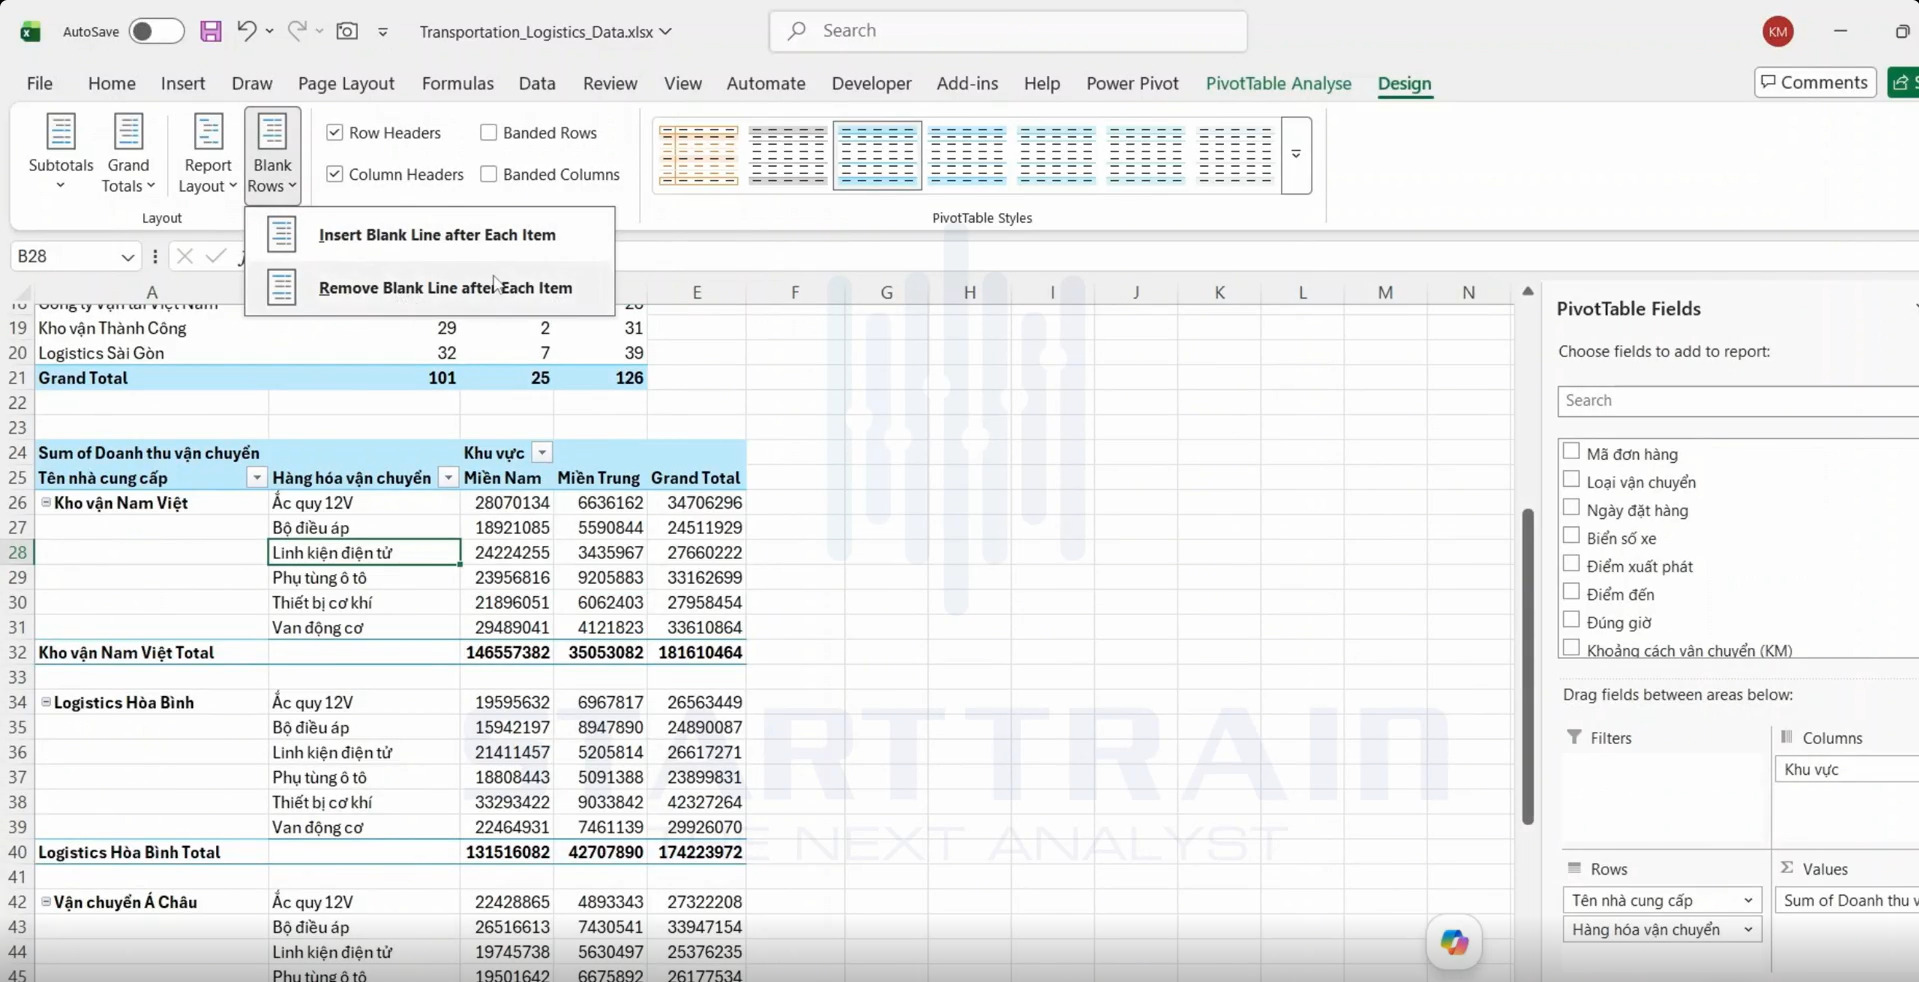
Task: Open the Comments button
Action: [1814, 82]
